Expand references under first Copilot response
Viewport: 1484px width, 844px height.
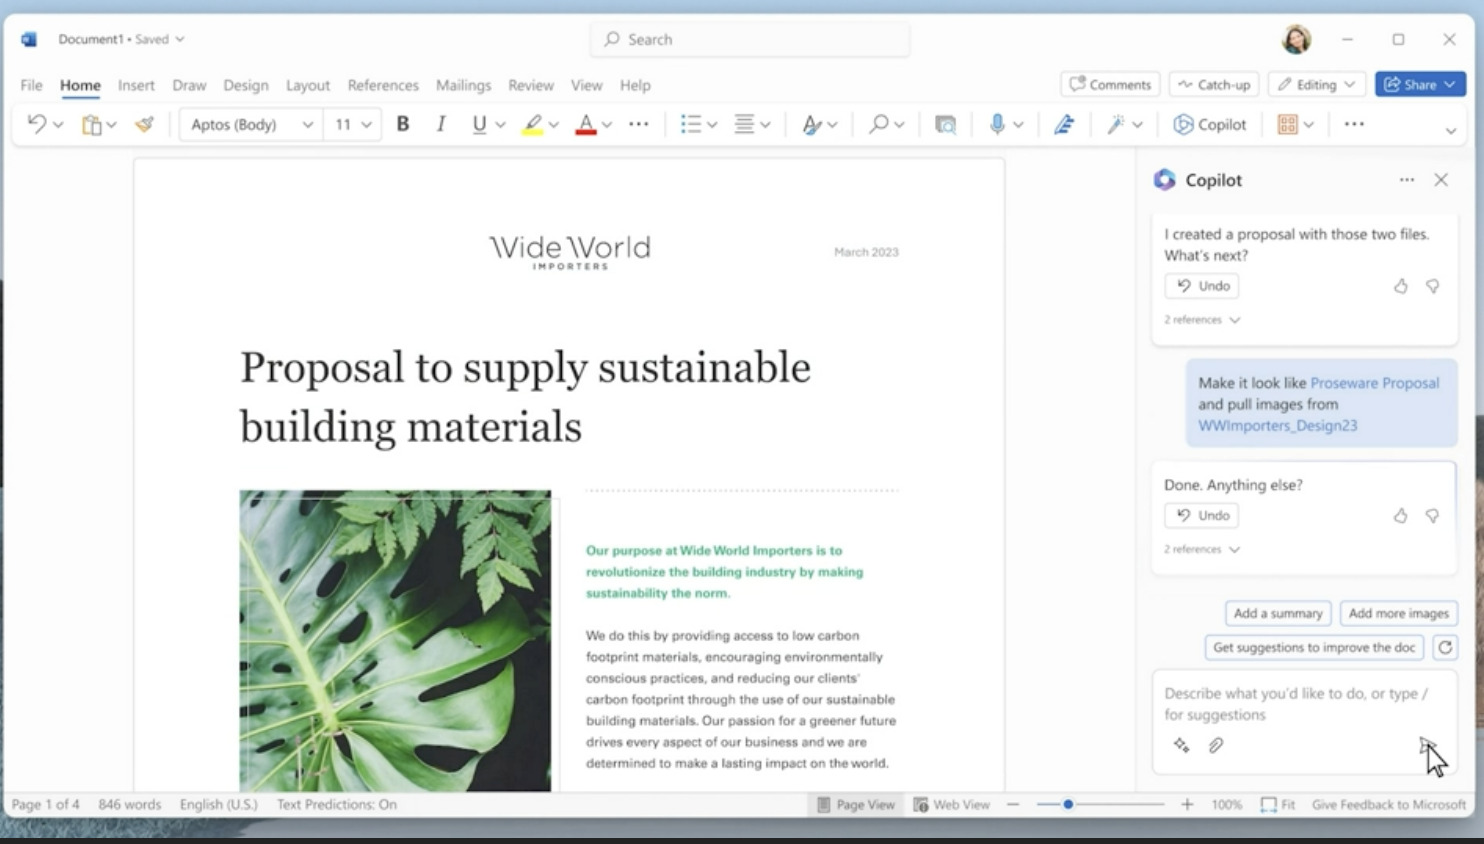(1202, 320)
